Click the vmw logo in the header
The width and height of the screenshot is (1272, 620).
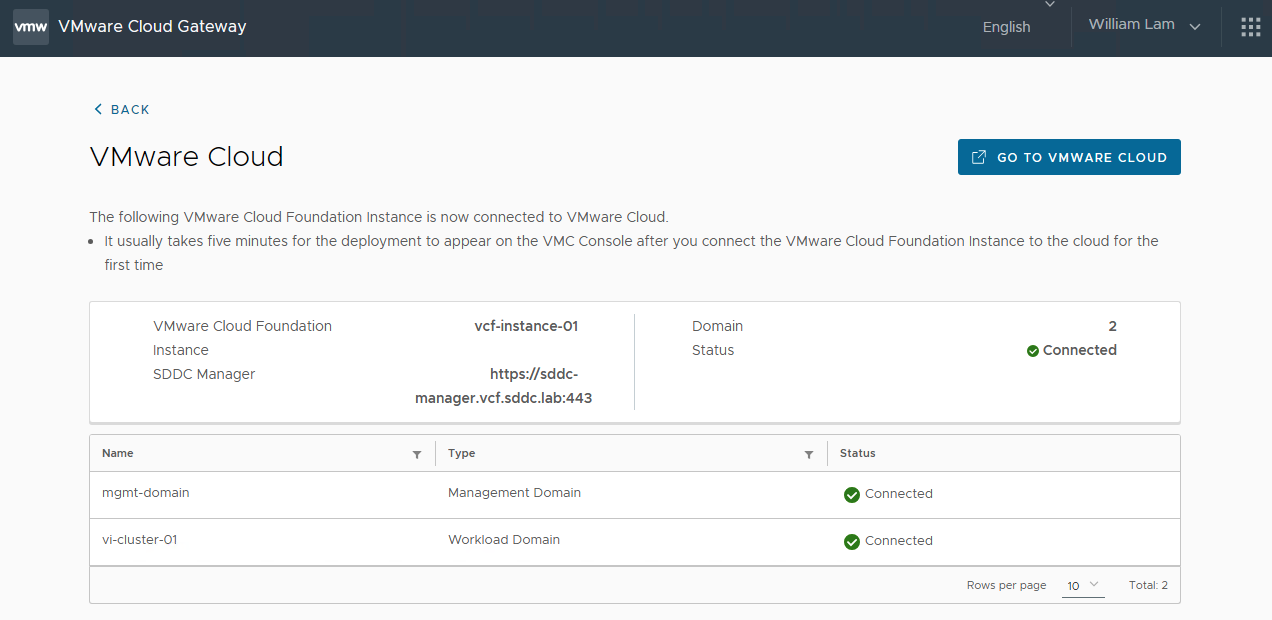tap(30, 26)
